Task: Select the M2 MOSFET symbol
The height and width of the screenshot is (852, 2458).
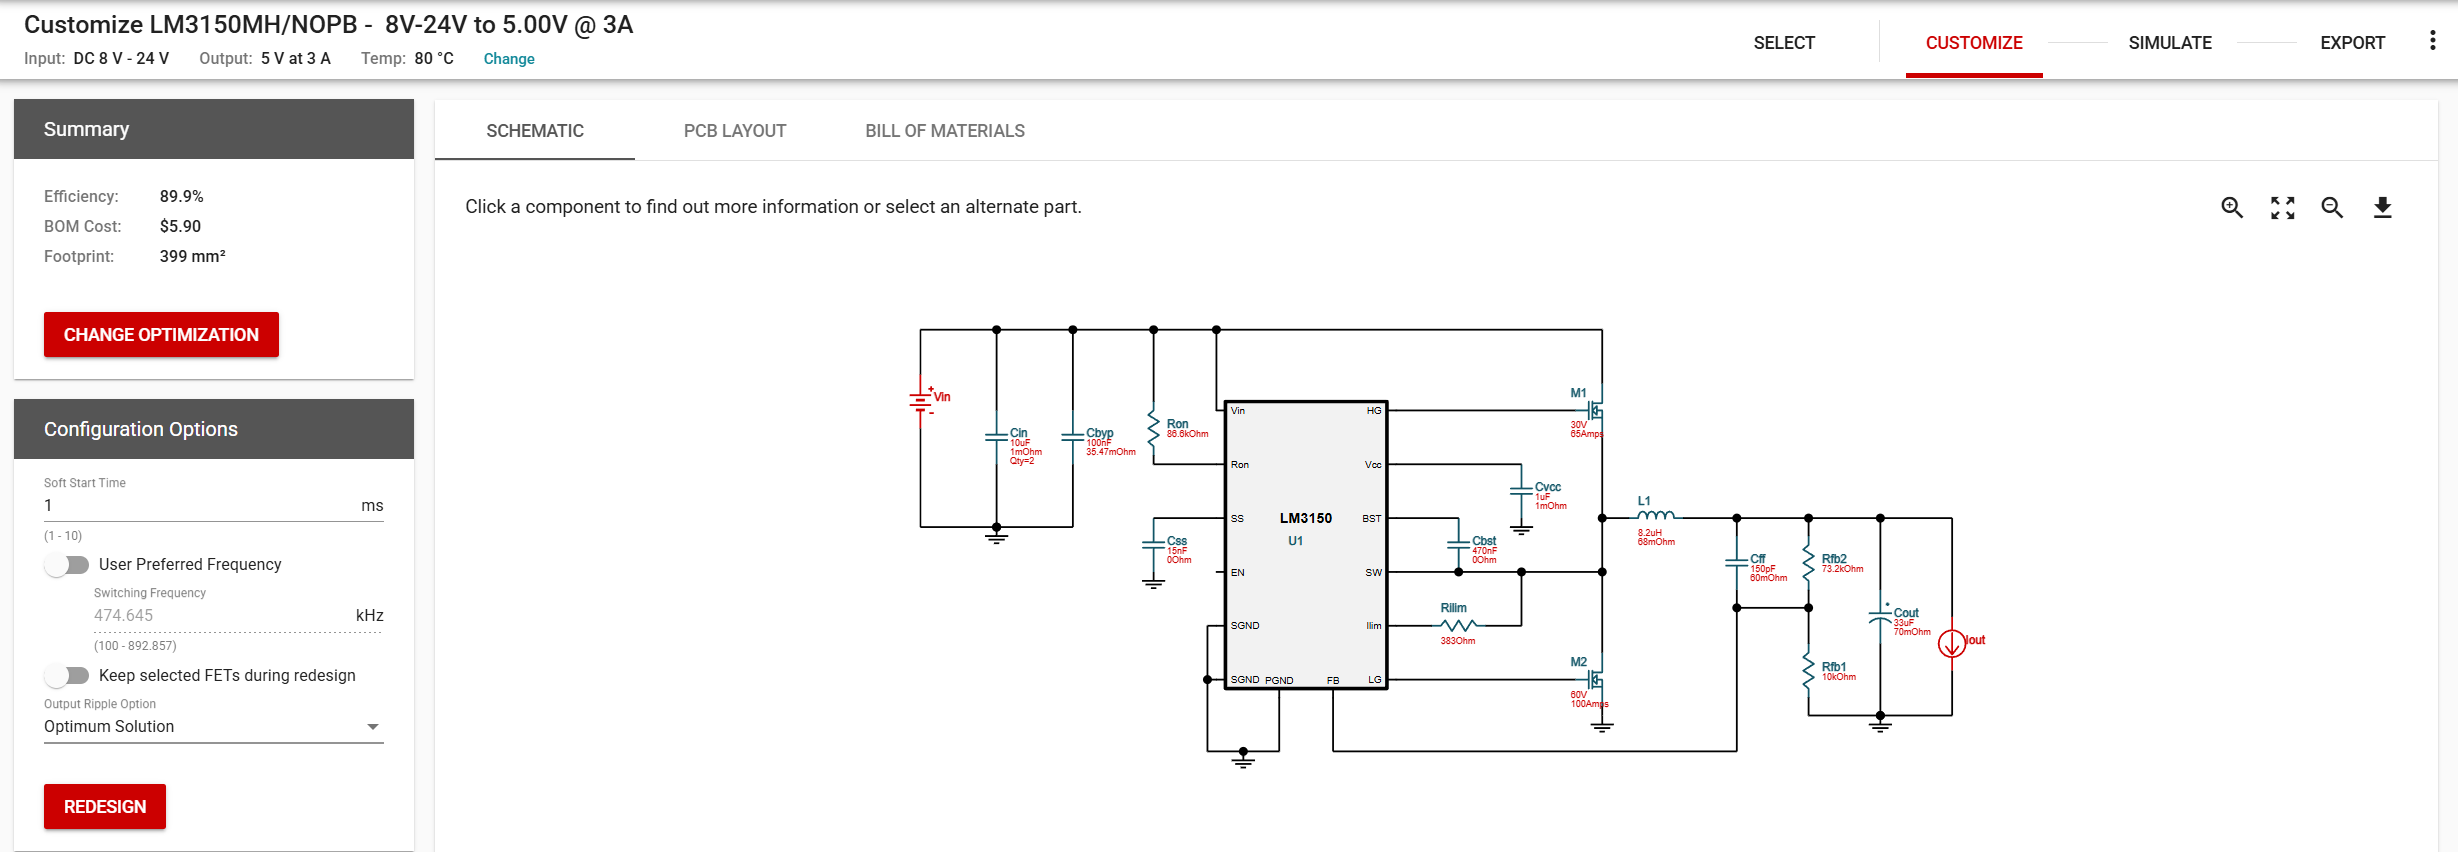Action: coord(1595,680)
